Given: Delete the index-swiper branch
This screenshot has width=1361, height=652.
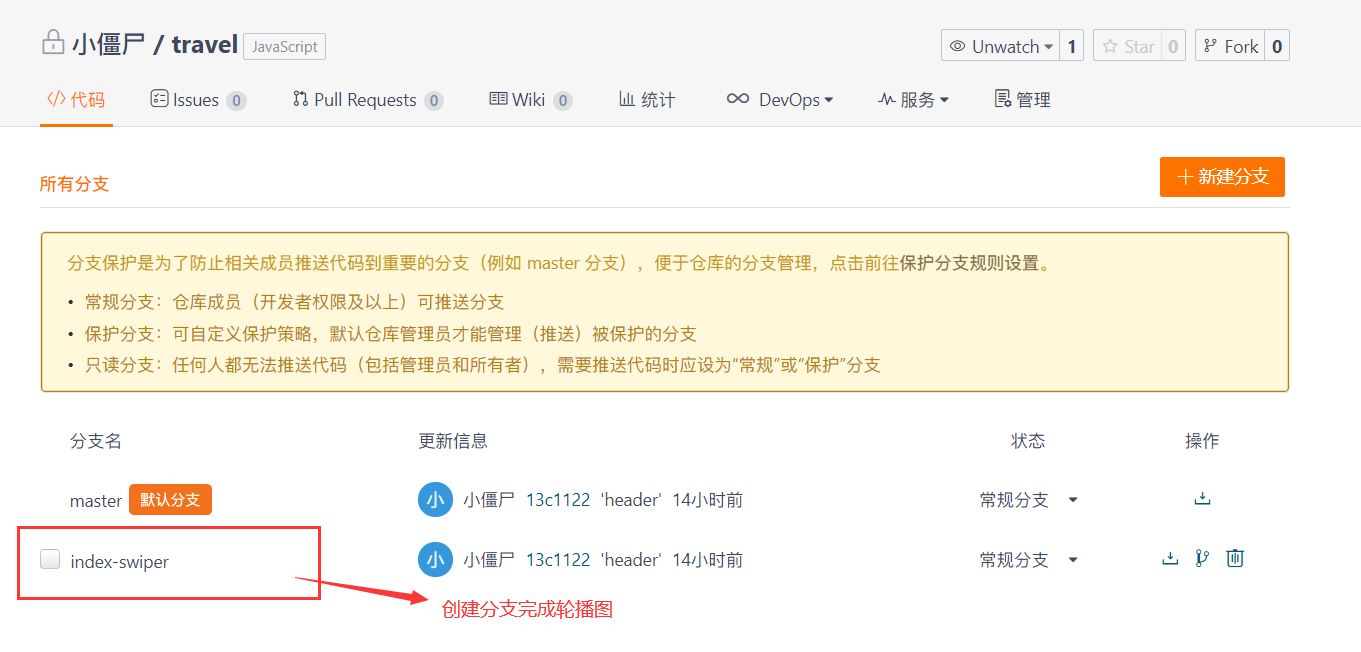Looking at the screenshot, I should point(1235,558).
